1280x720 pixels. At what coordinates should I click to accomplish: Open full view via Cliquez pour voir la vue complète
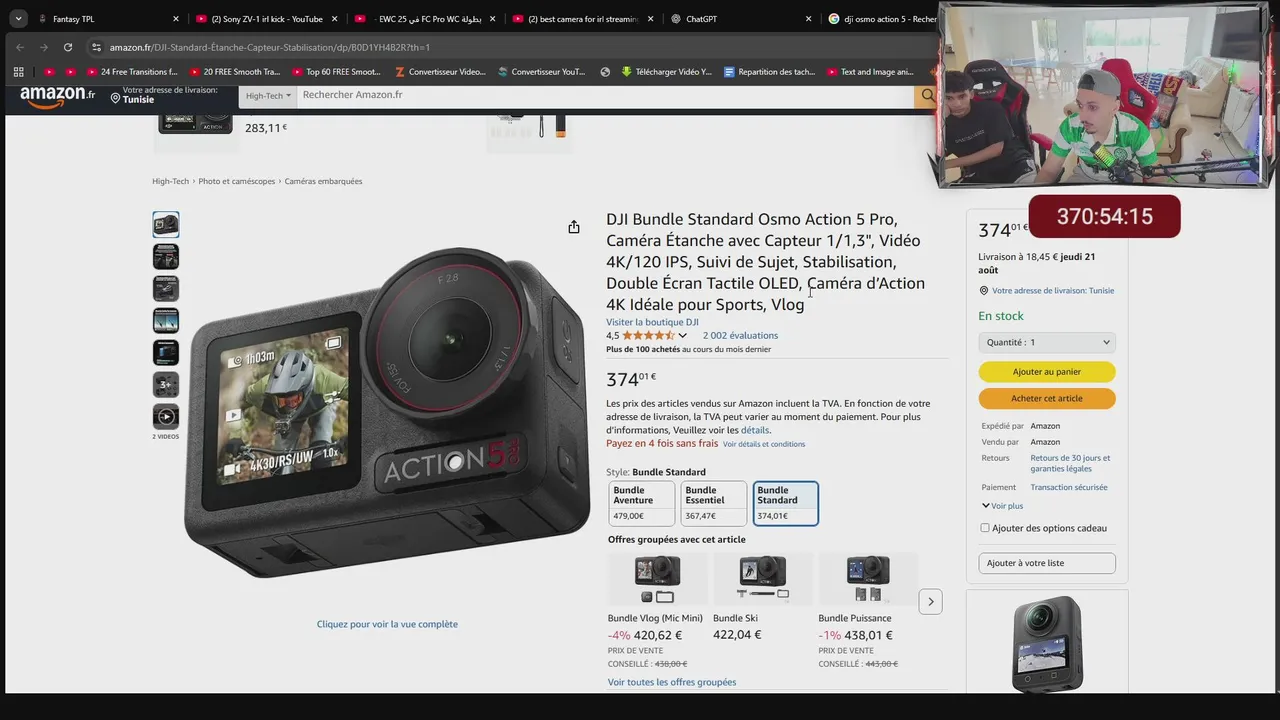coord(387,624)
